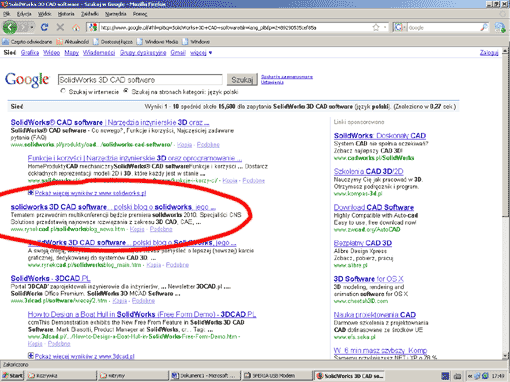Open the Historia menu
The width and height of the screenshot is (510, 382).
point(66,14)
